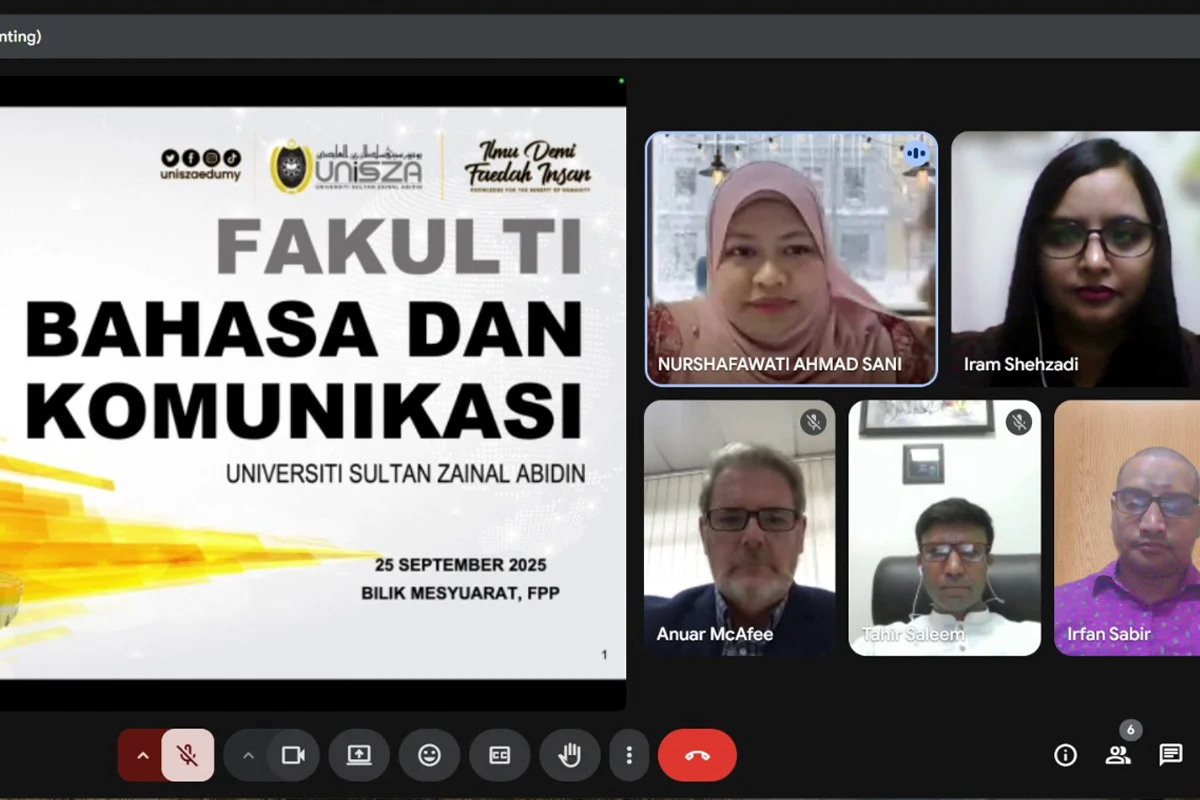Image resolution: width=1200 pixels, height=800 pixels.
Task: Toggle closed captions
Action: click(499, 755)
